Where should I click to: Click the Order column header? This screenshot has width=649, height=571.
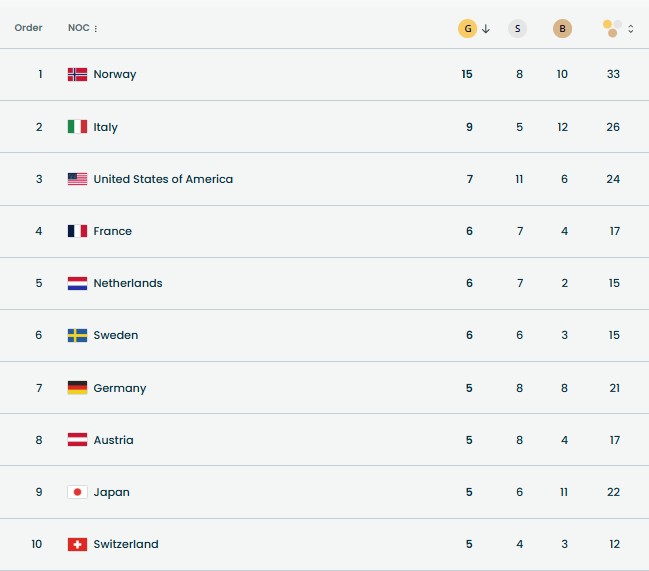point(28,28)
